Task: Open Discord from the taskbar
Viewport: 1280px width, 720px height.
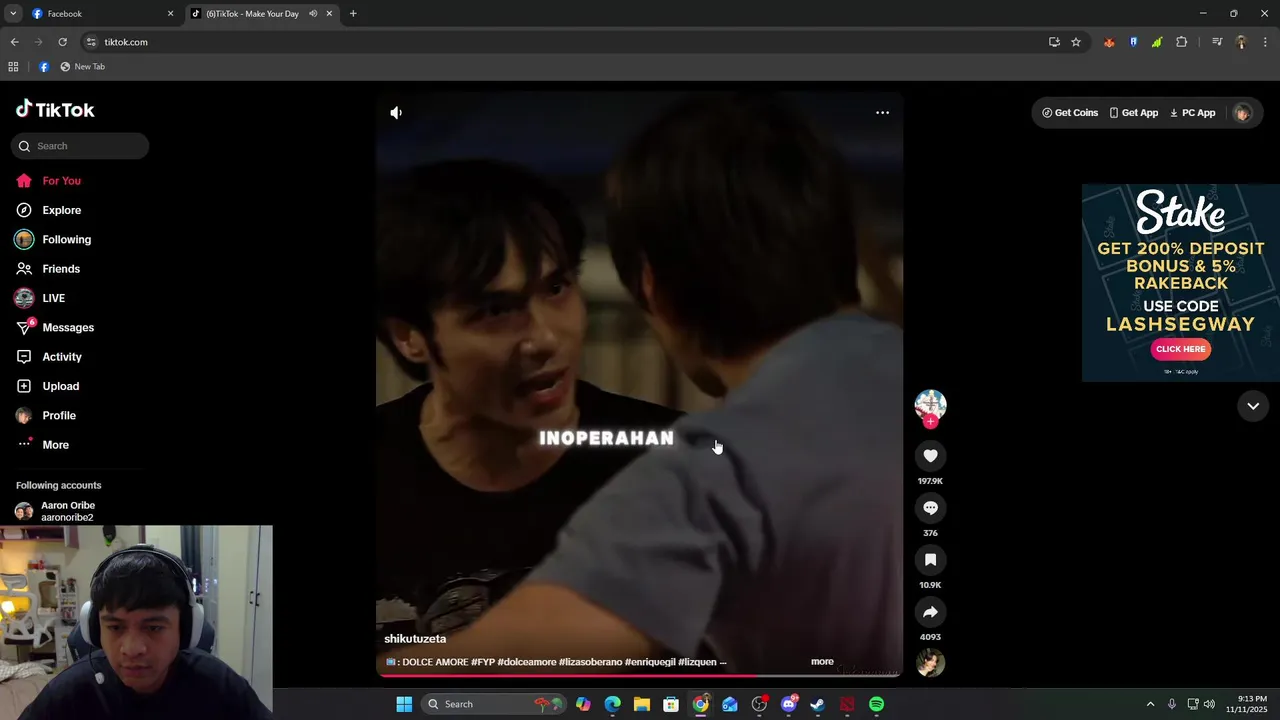Action: pos(789,704)
